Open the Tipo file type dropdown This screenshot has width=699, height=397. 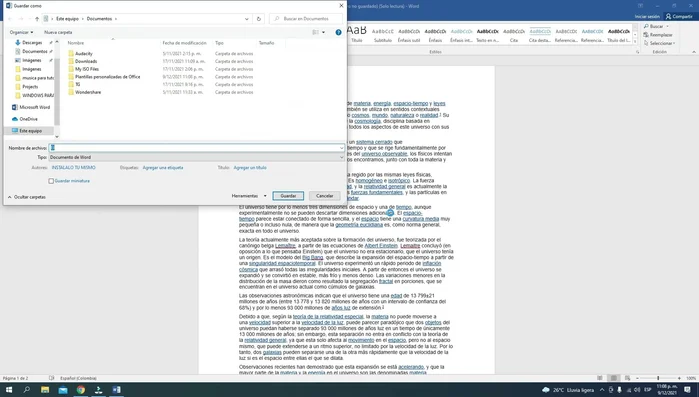pos(196,157)
